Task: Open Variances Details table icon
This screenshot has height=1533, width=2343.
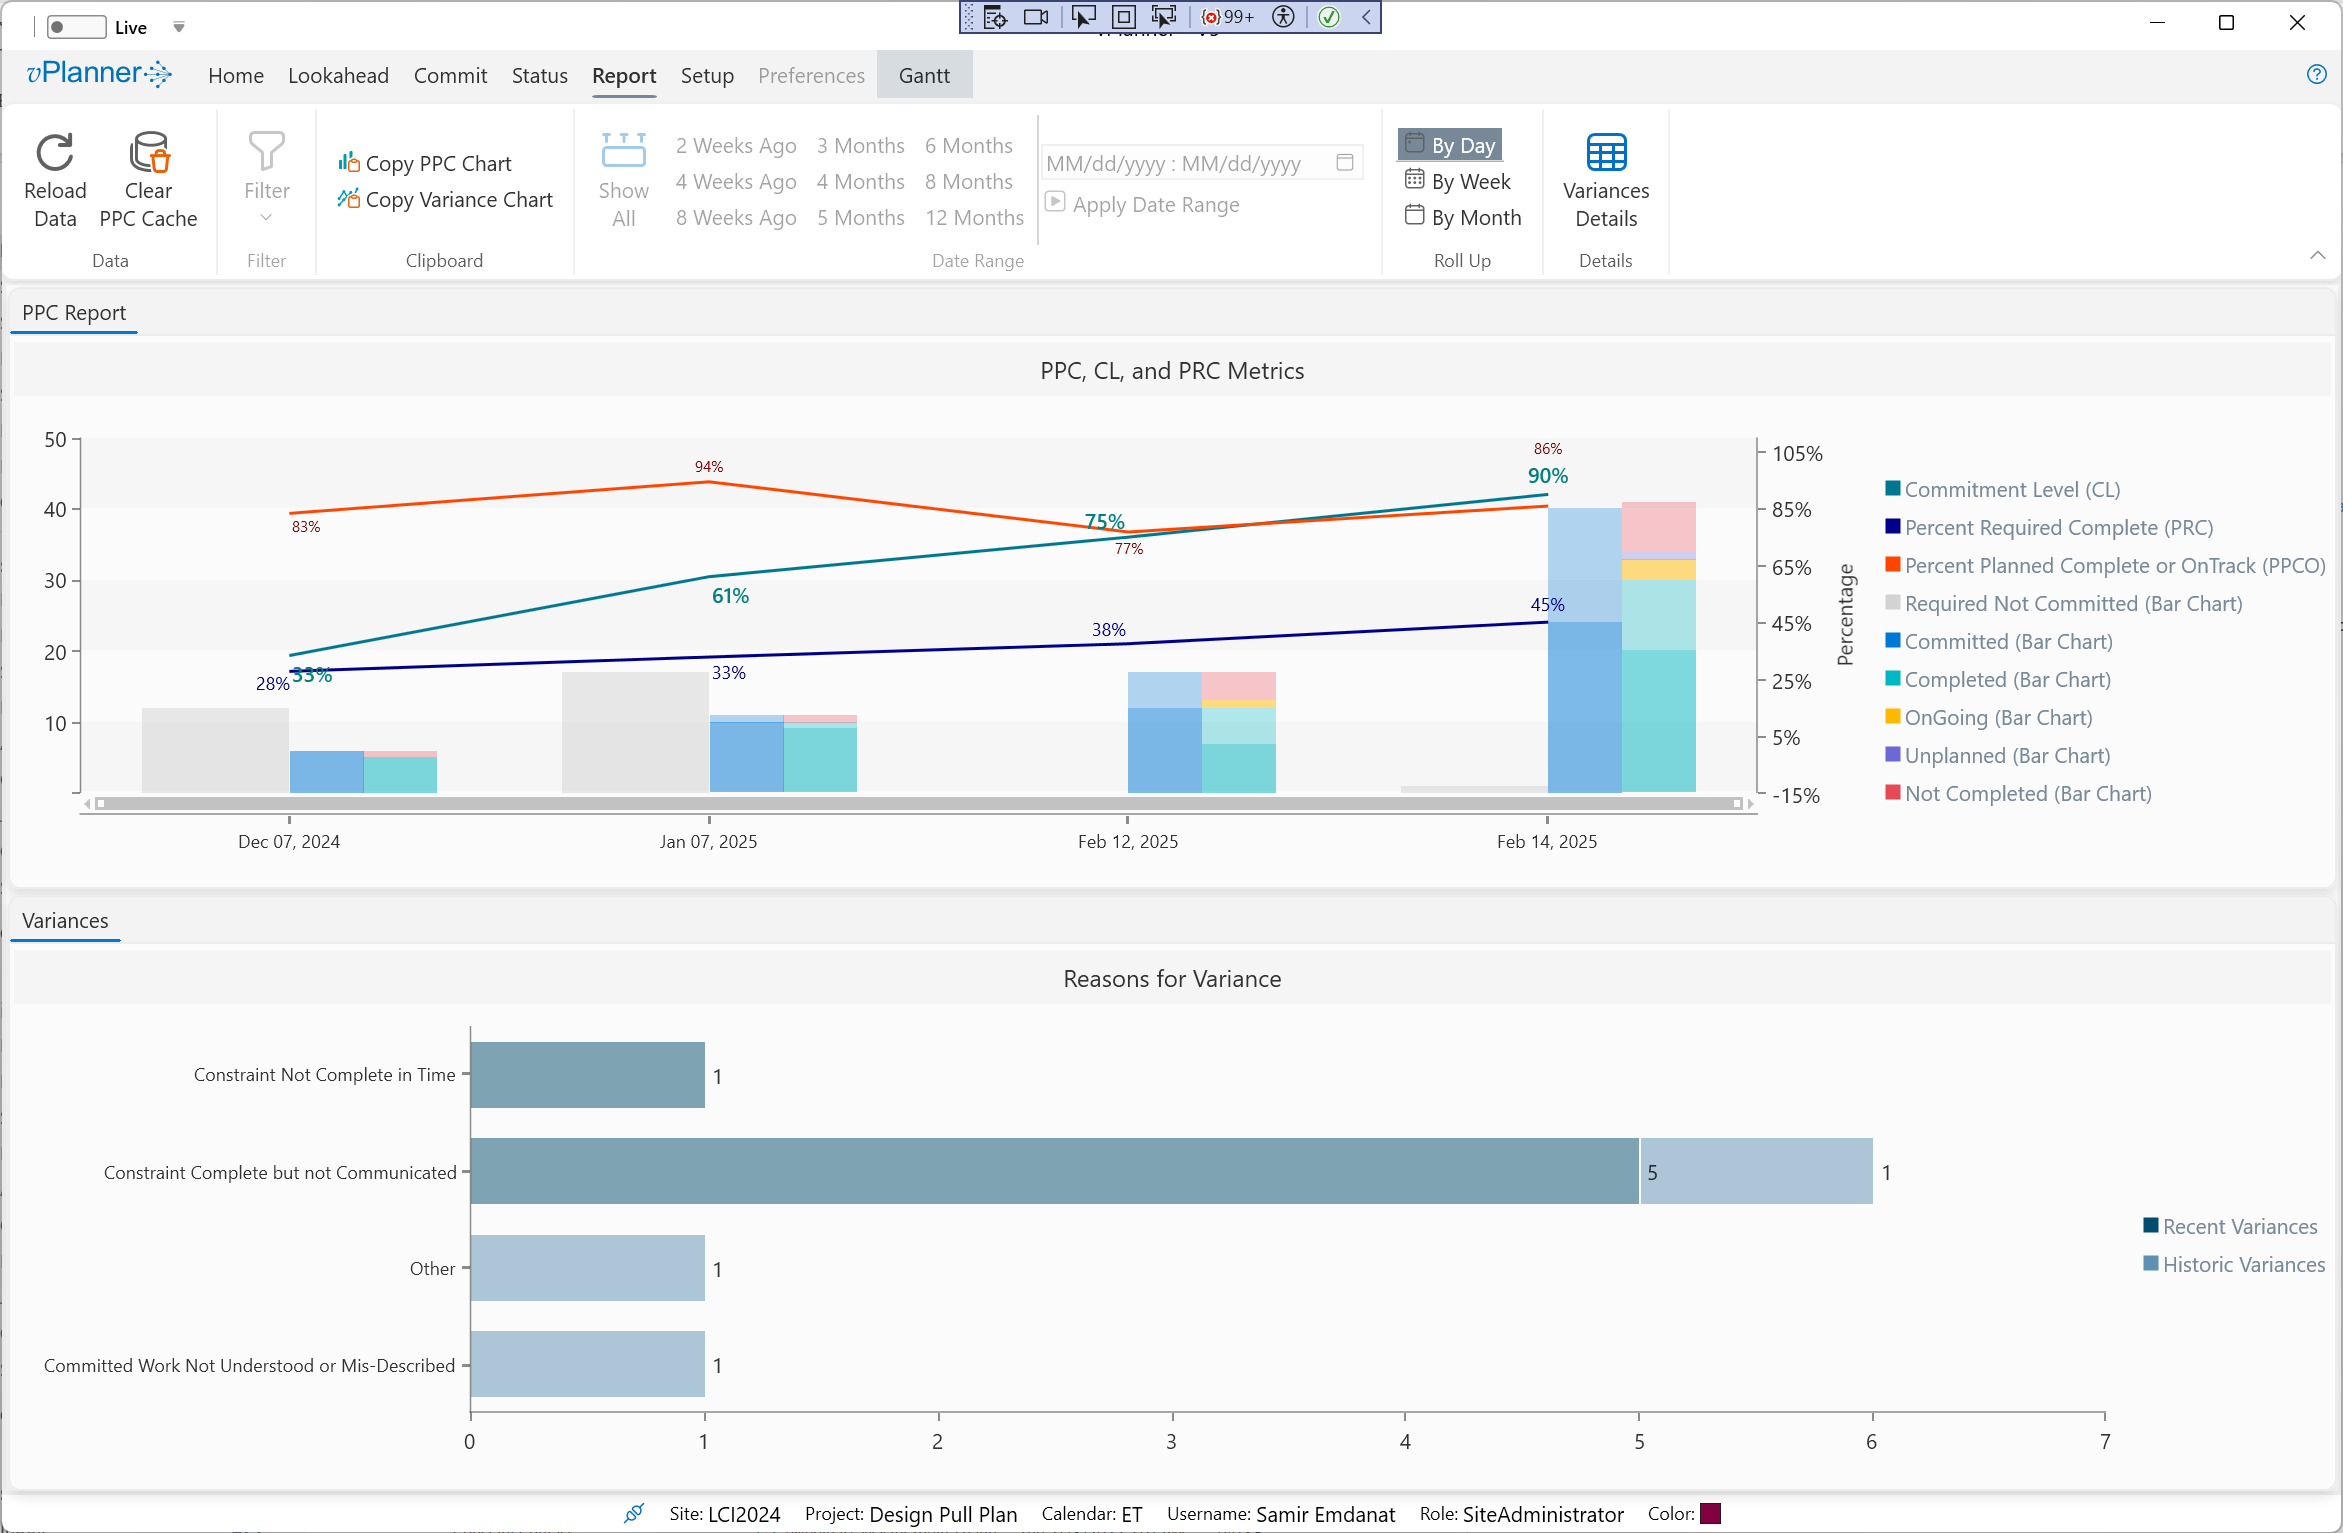Action: (1606, 153)
